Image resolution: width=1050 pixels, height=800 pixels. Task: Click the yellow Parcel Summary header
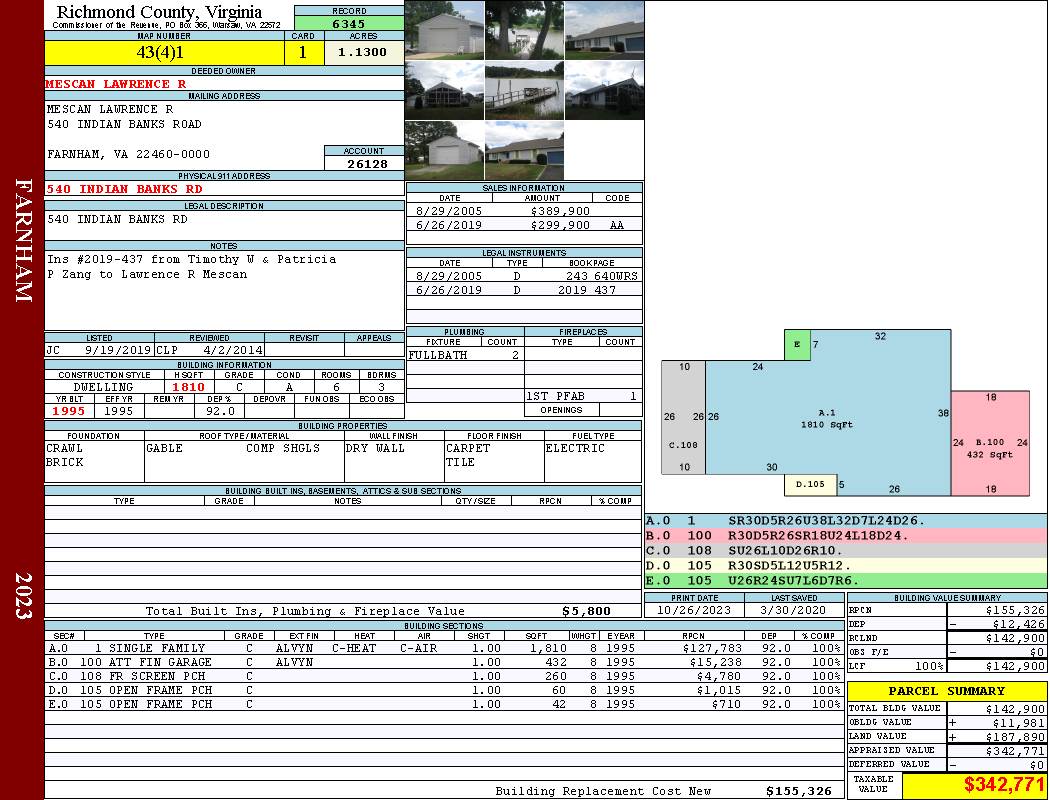[x=946, y=691]
